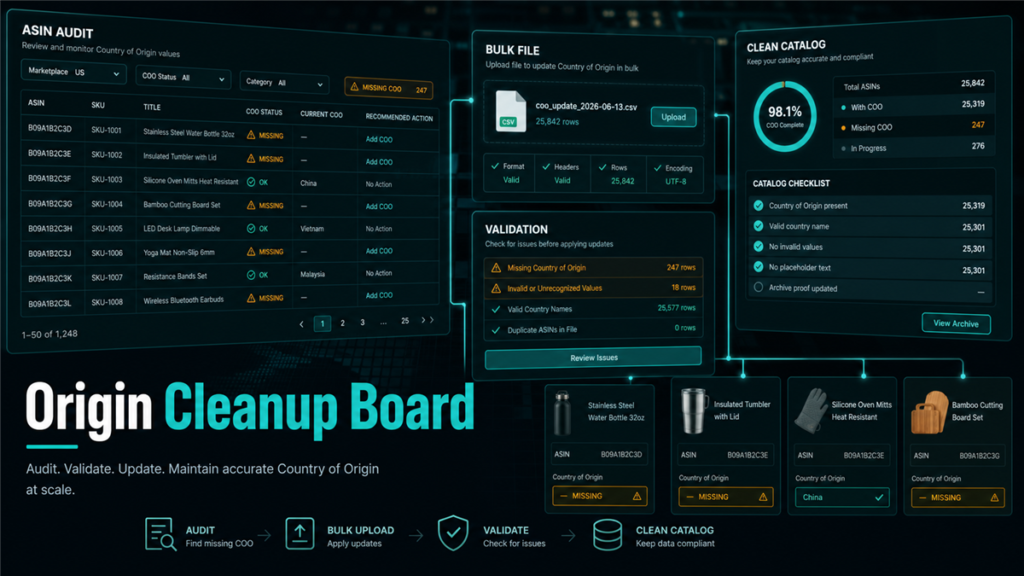This screenshot has height=576, width=1024.
Task: Click Valid Country Names check icon
Action: (496, 309)
